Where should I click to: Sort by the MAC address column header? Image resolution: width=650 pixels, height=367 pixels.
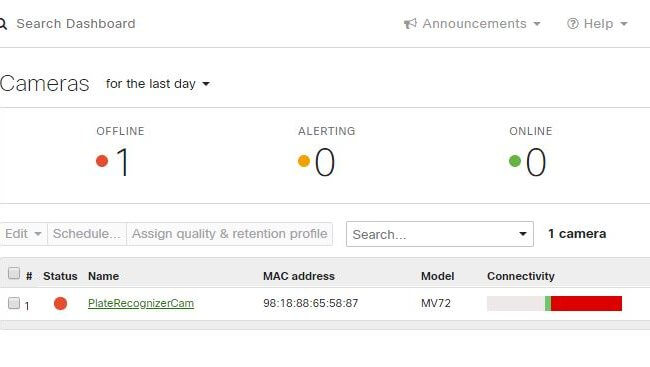(299, 276)
